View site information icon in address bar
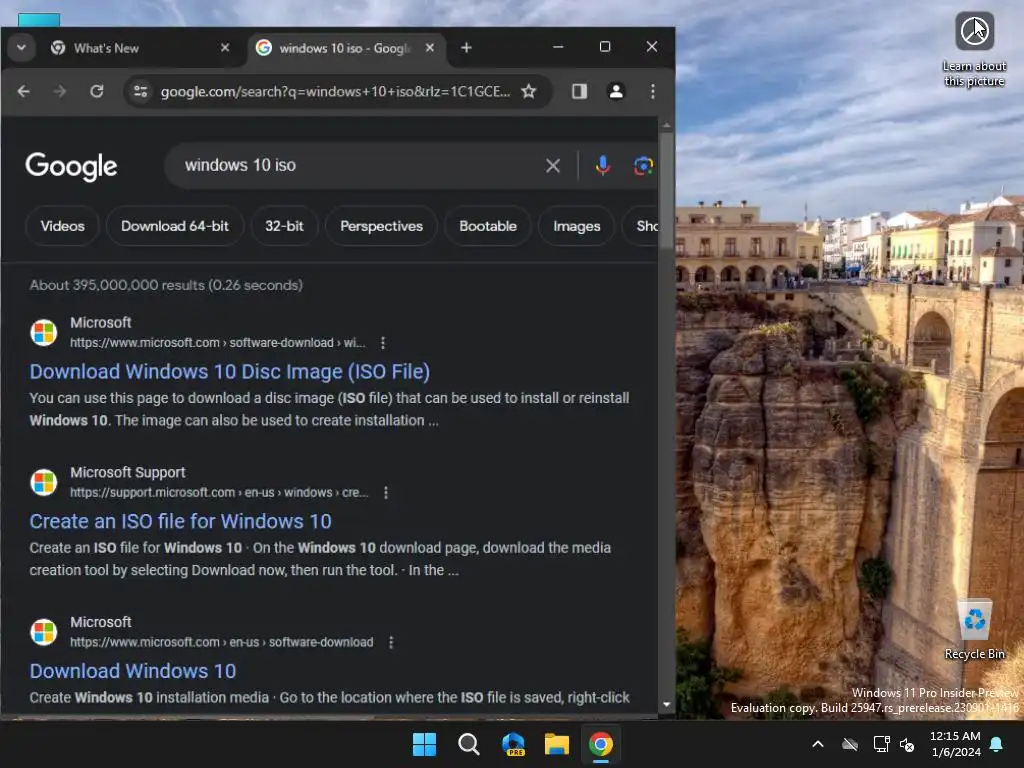Viewport: 1024px width, 768px height. tap(140, 91)
